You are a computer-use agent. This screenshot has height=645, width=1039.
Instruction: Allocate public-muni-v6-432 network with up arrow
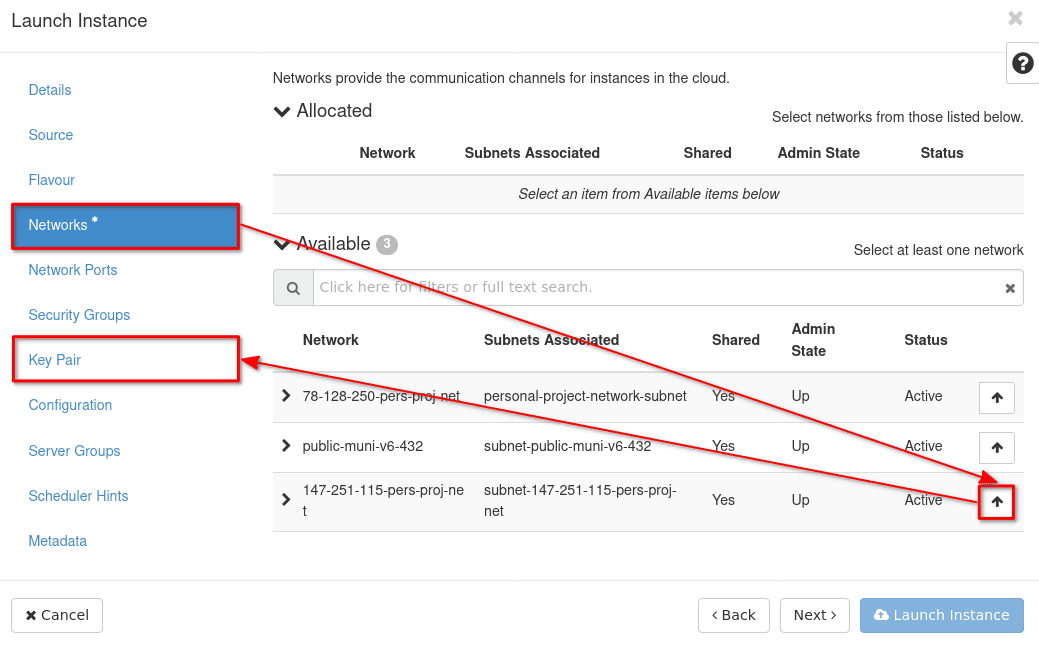pyautogui.click(x=996, y=447)
